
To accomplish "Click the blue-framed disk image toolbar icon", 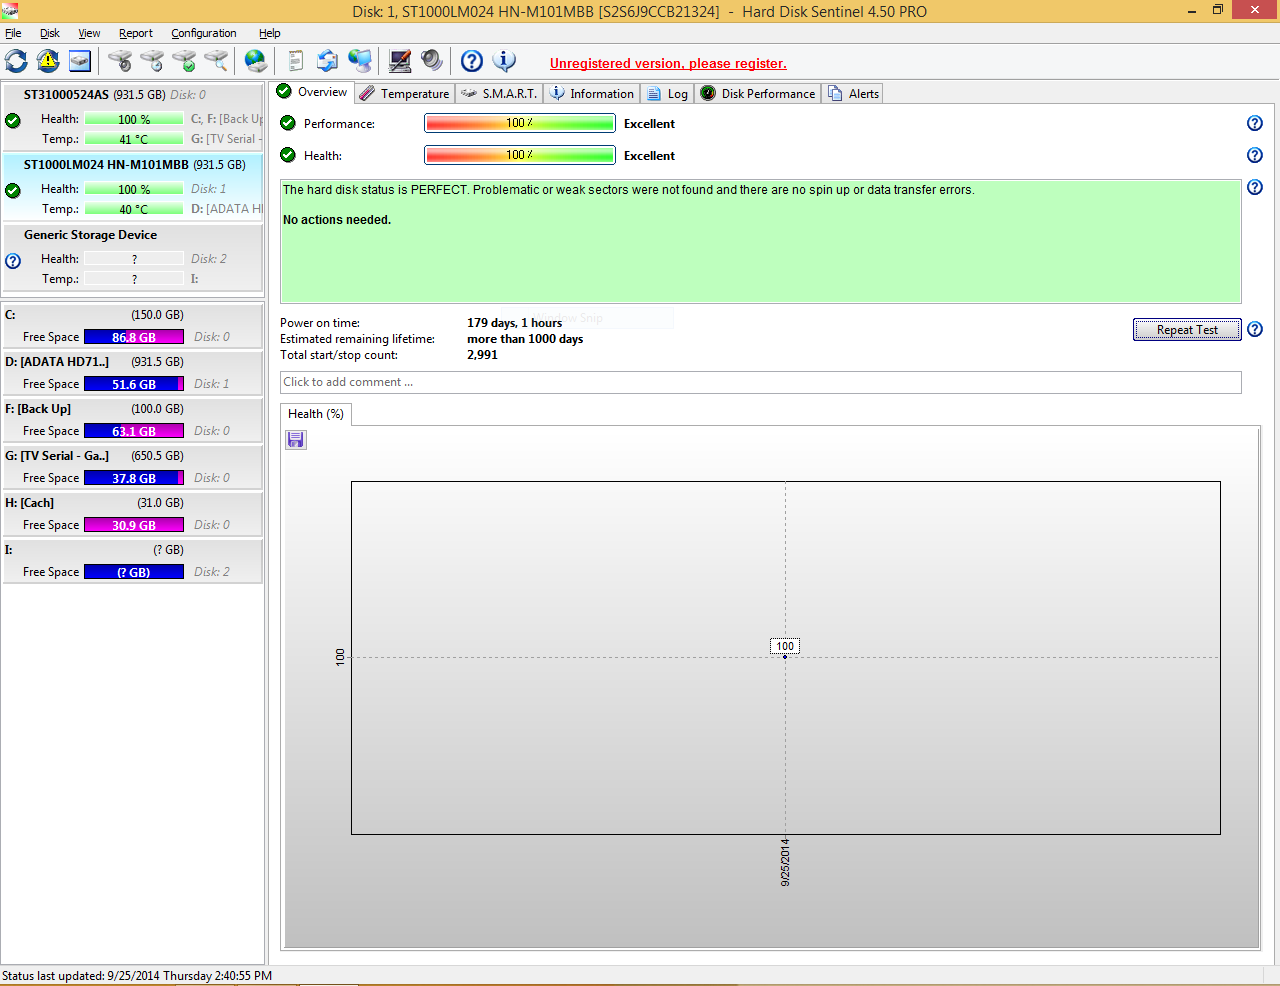I will pos(80,61).
